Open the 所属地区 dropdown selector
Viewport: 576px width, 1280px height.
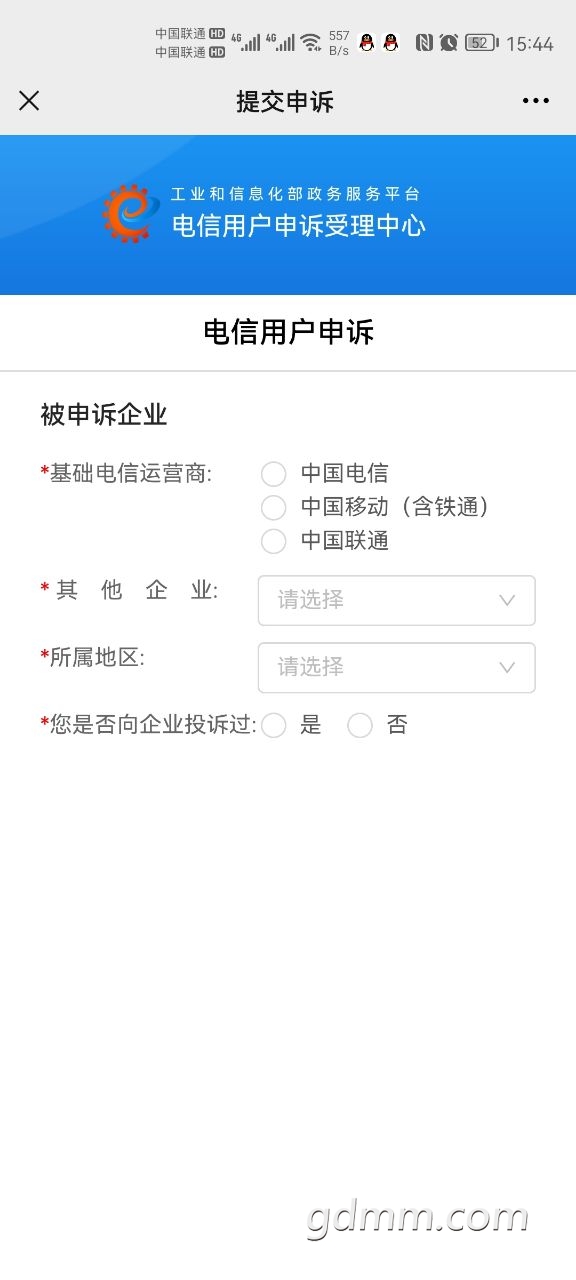(x=397, y=667)
